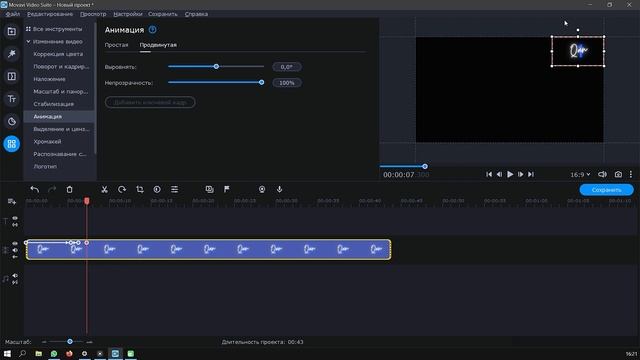The height and width of the screenshot is (360, 640).
Task: Open the Редактирование menu
Action: (x=50, y=14)
